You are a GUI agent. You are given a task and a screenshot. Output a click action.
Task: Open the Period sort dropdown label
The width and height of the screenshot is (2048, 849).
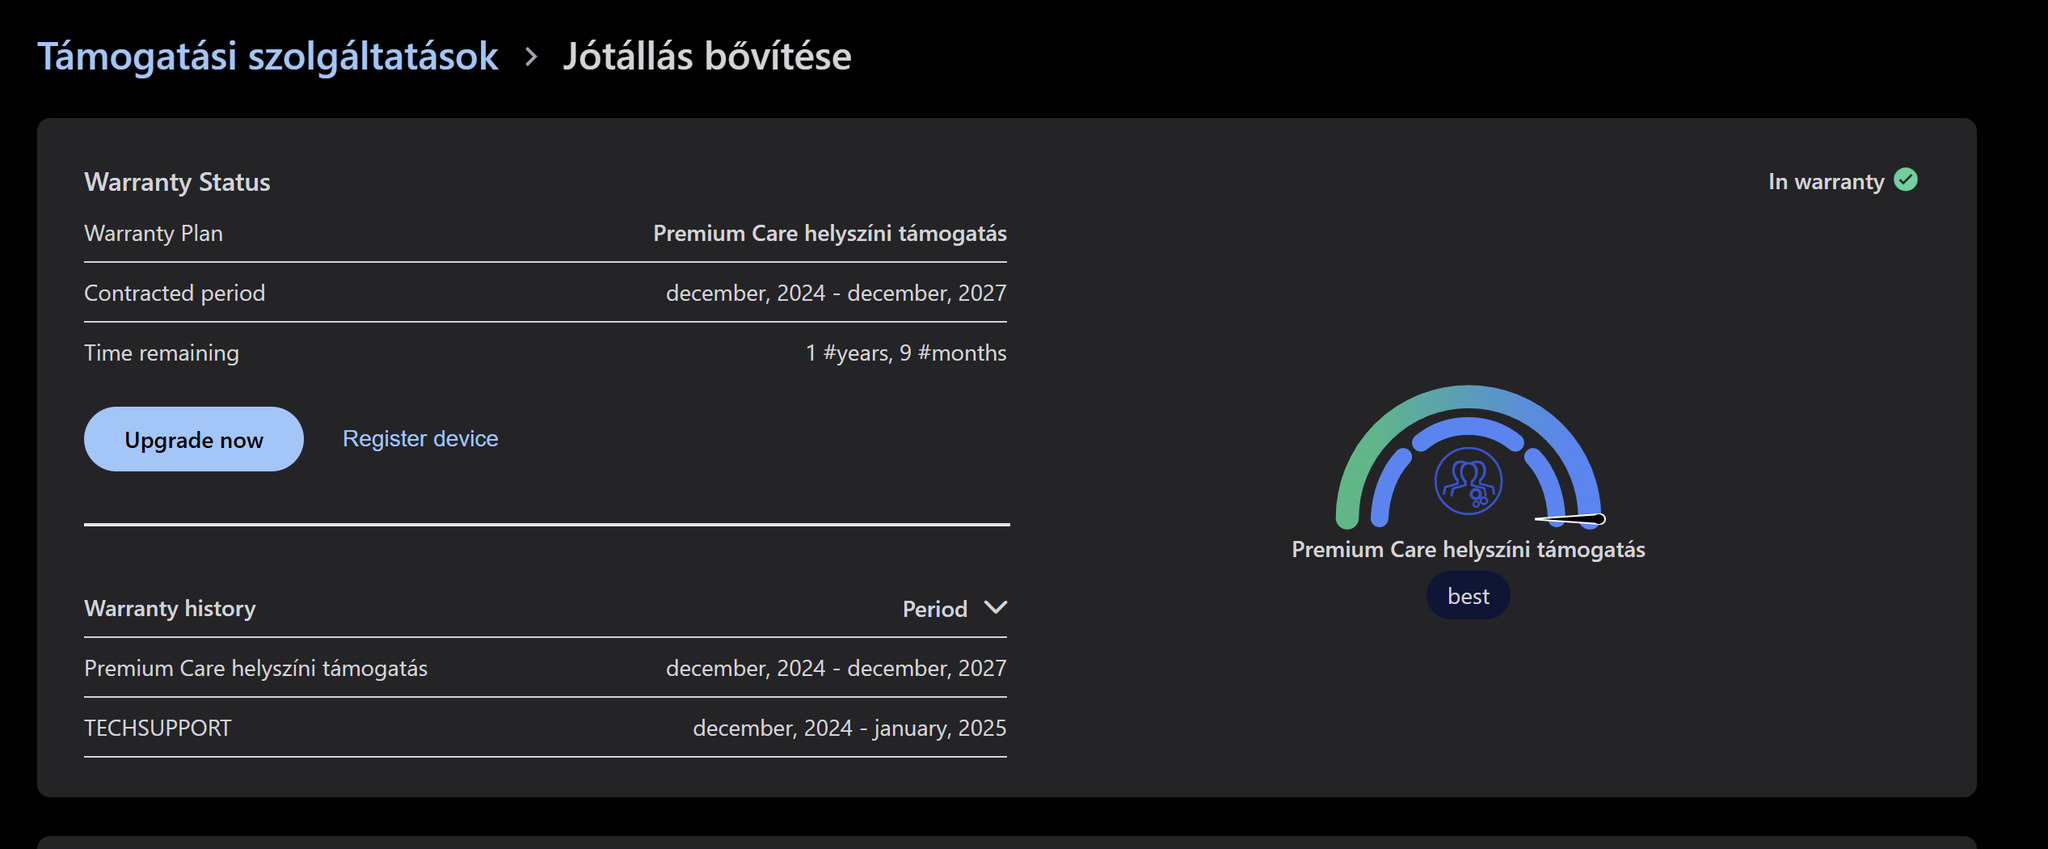[934, 609]
